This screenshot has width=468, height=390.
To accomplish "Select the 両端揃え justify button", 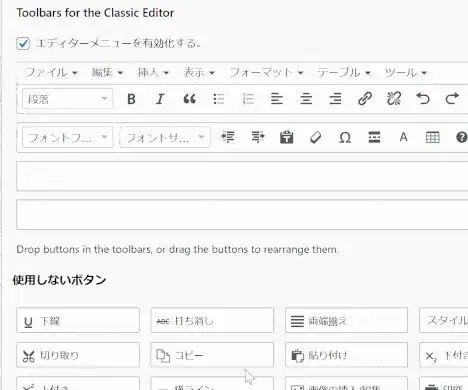I will (x=346, y=321).
